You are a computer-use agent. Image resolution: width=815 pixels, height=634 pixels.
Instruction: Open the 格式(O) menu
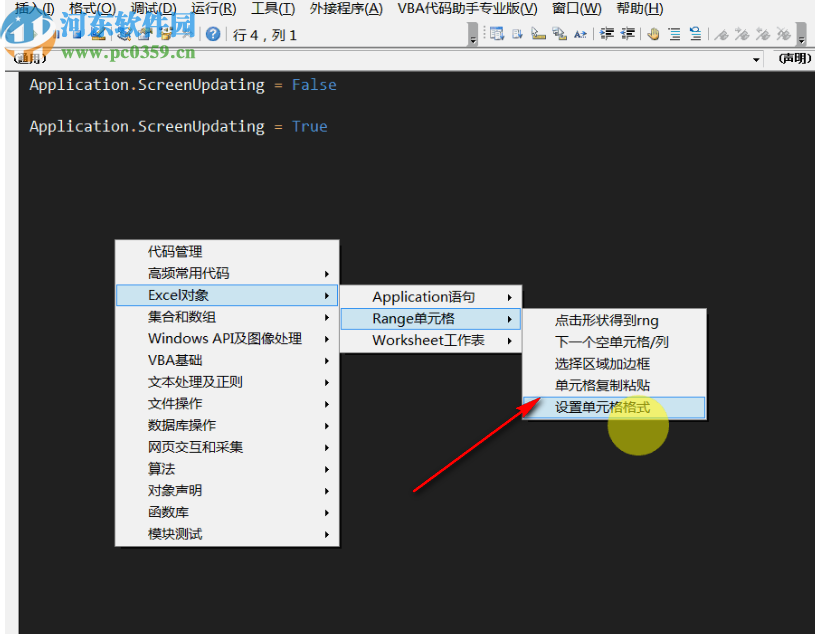click(92, 8)
